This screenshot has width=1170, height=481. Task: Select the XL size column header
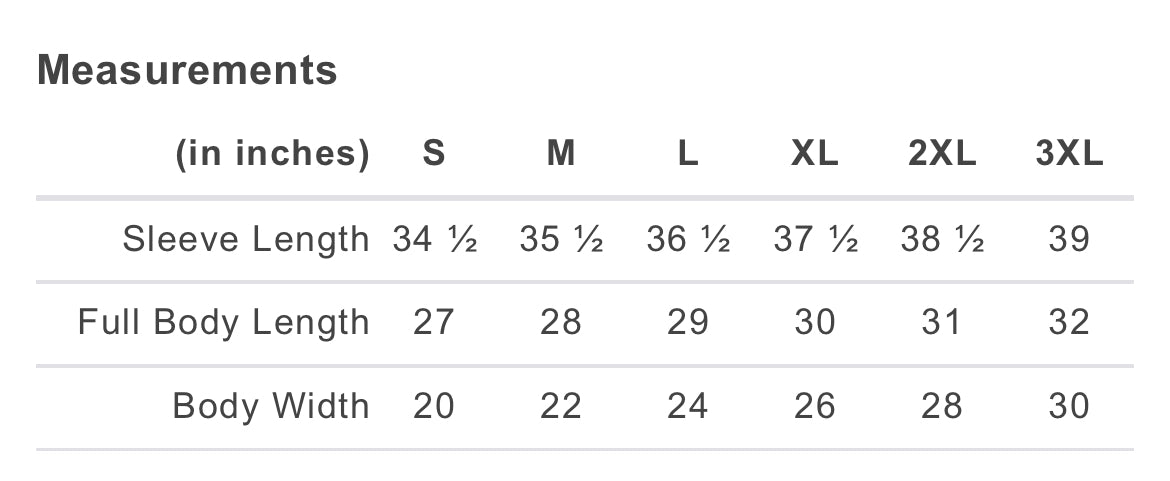click(815, 153)
